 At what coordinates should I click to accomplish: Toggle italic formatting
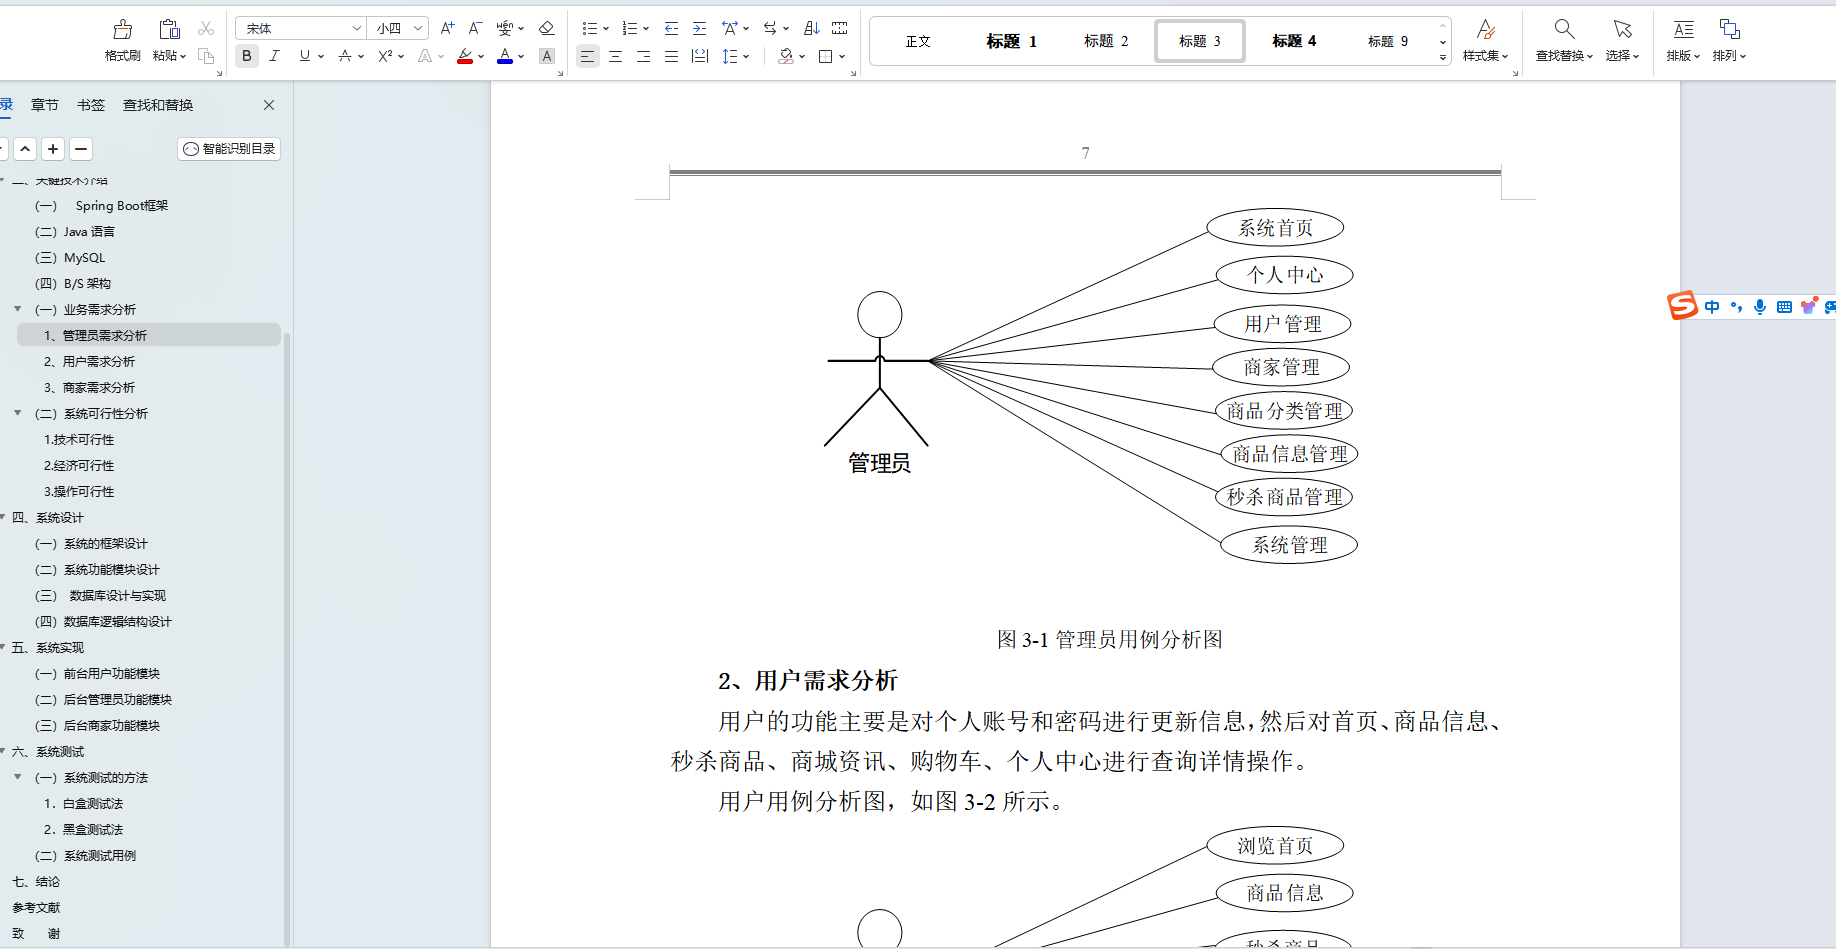(274, 56)
